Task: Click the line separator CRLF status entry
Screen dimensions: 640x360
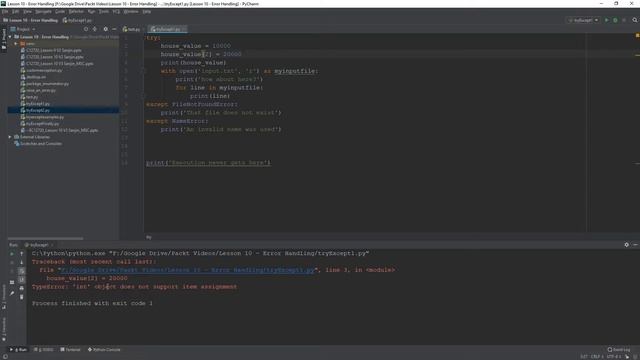Action: pos(597,357)
